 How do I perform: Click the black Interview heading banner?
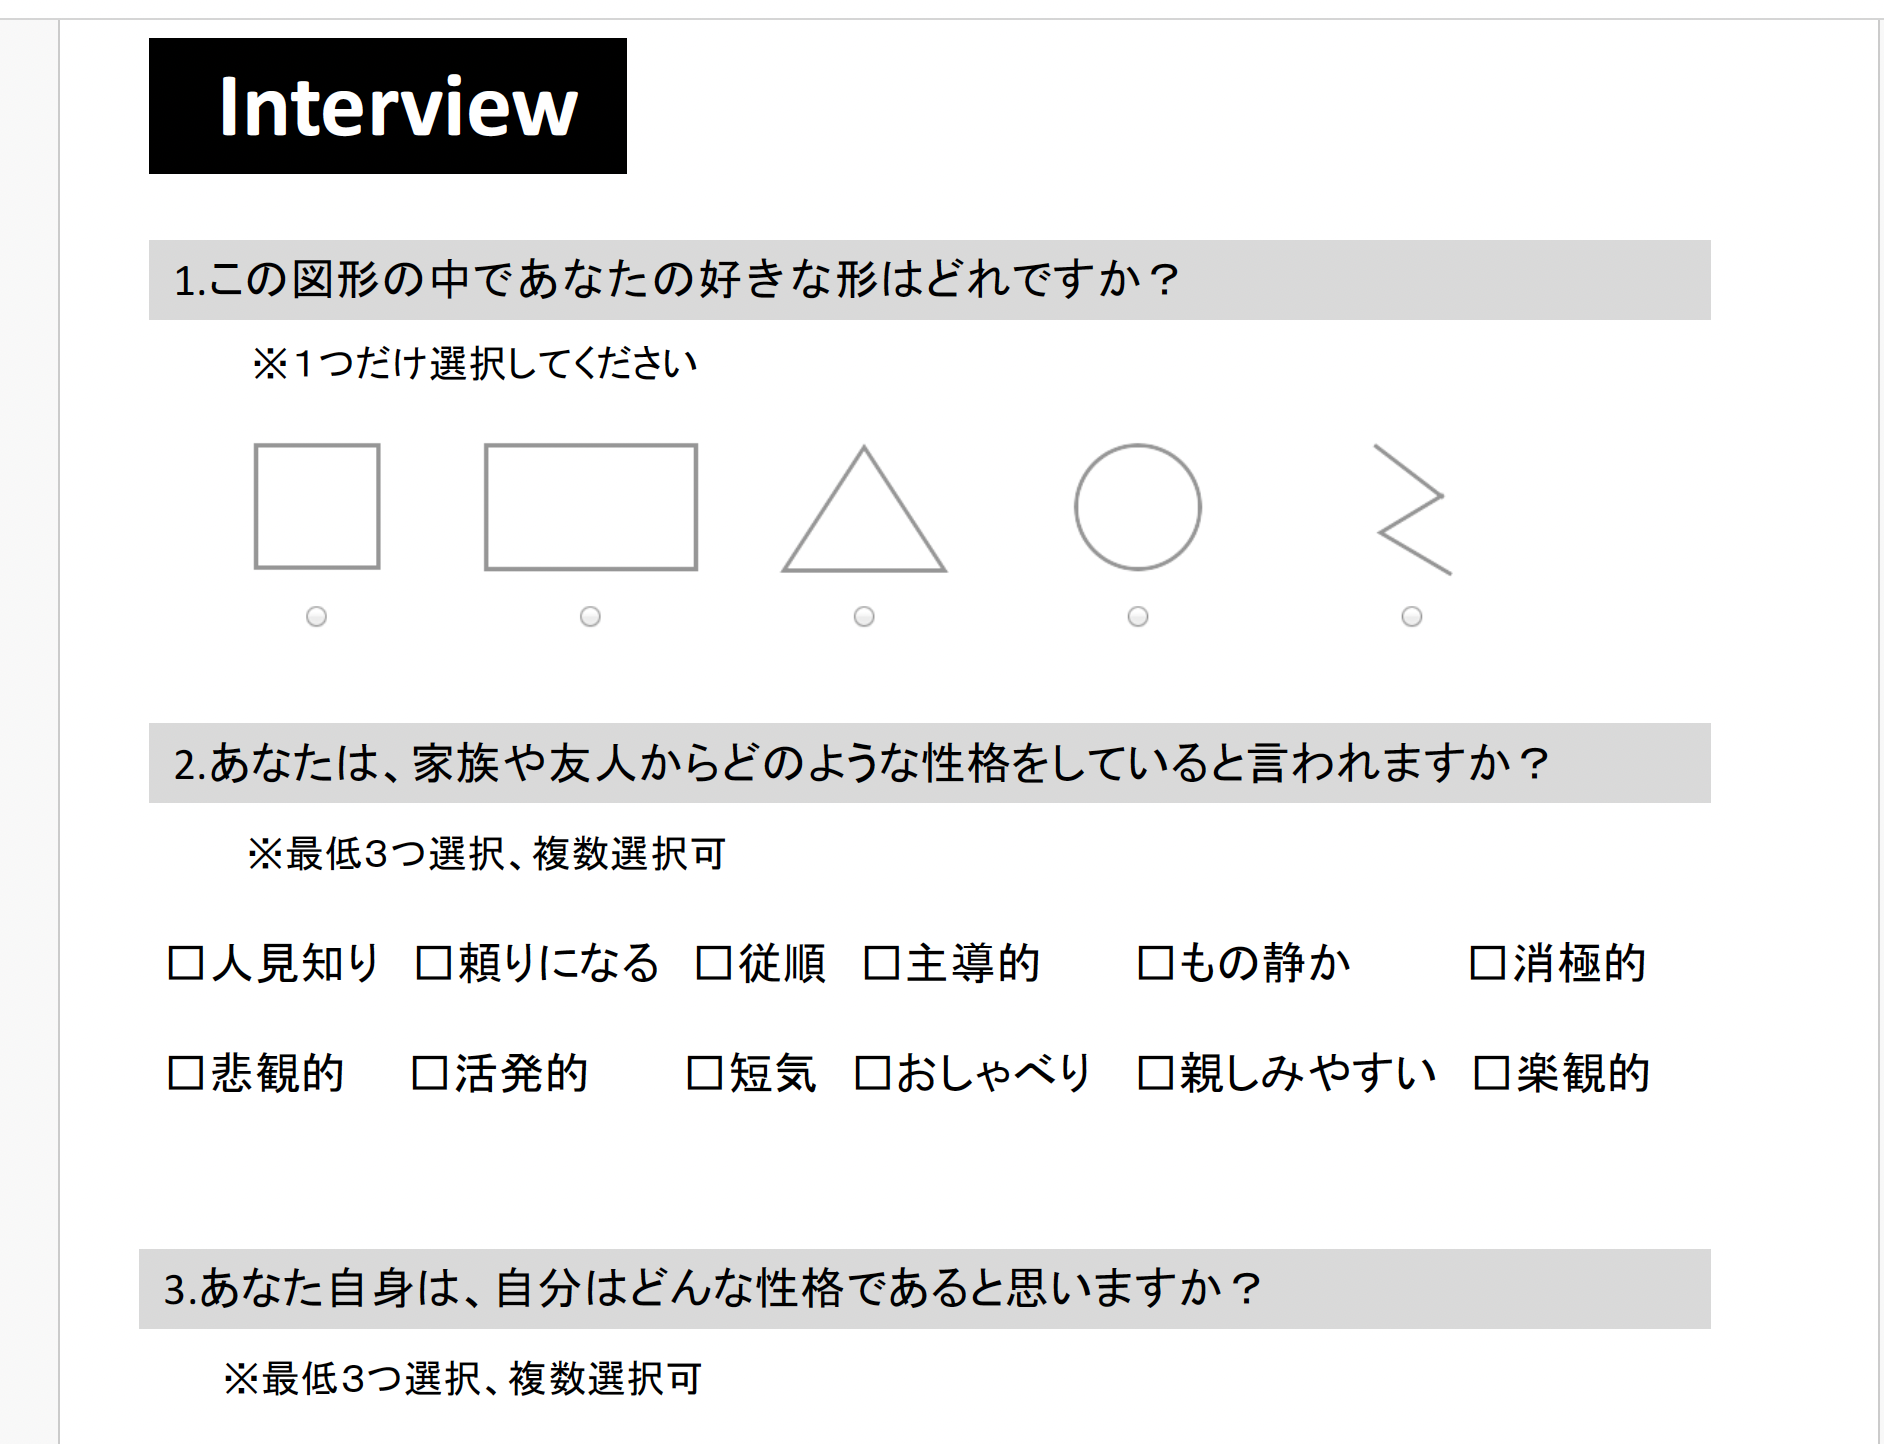388,106
